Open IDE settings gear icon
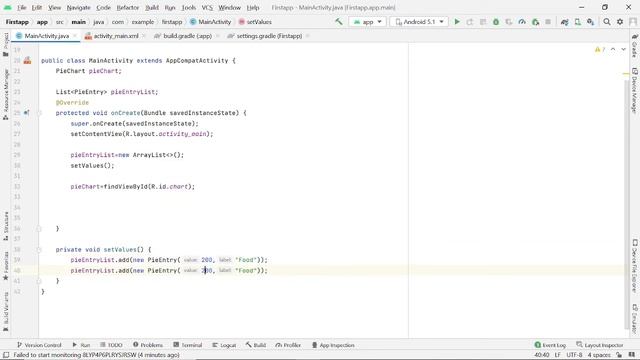 (620, 22)
